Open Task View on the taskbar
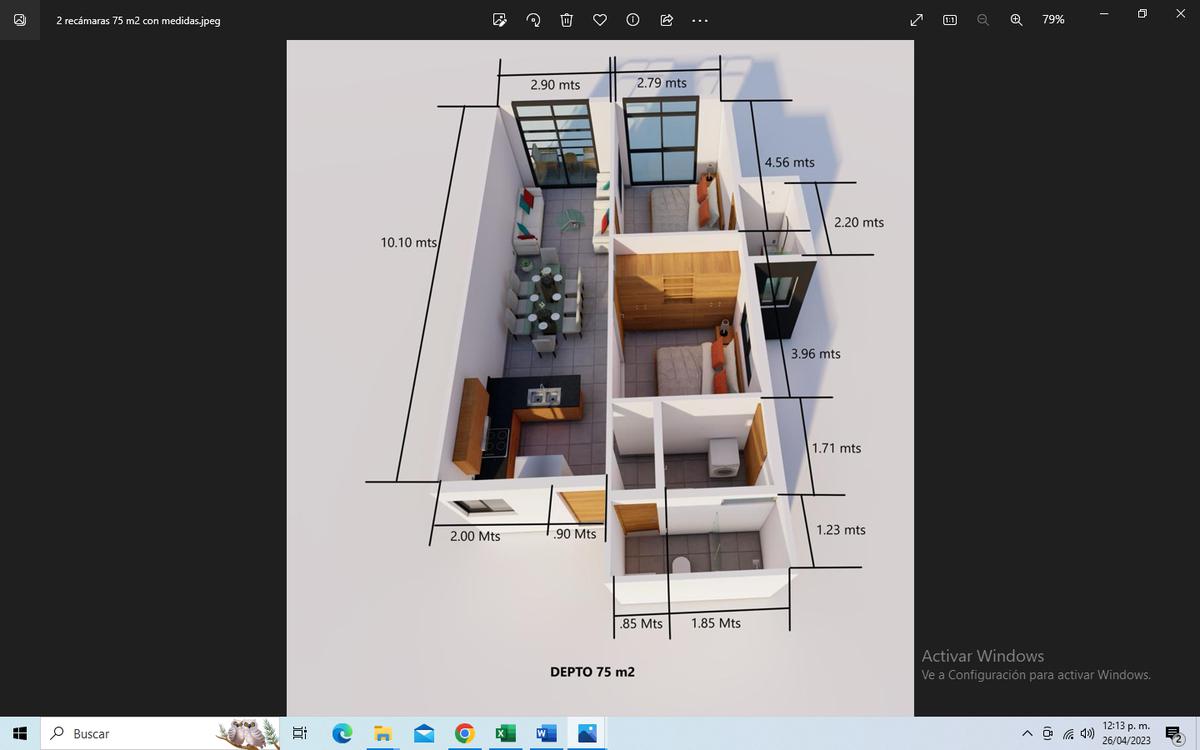1200x750 pixels. pyautogui.click(x=299, y=733)
